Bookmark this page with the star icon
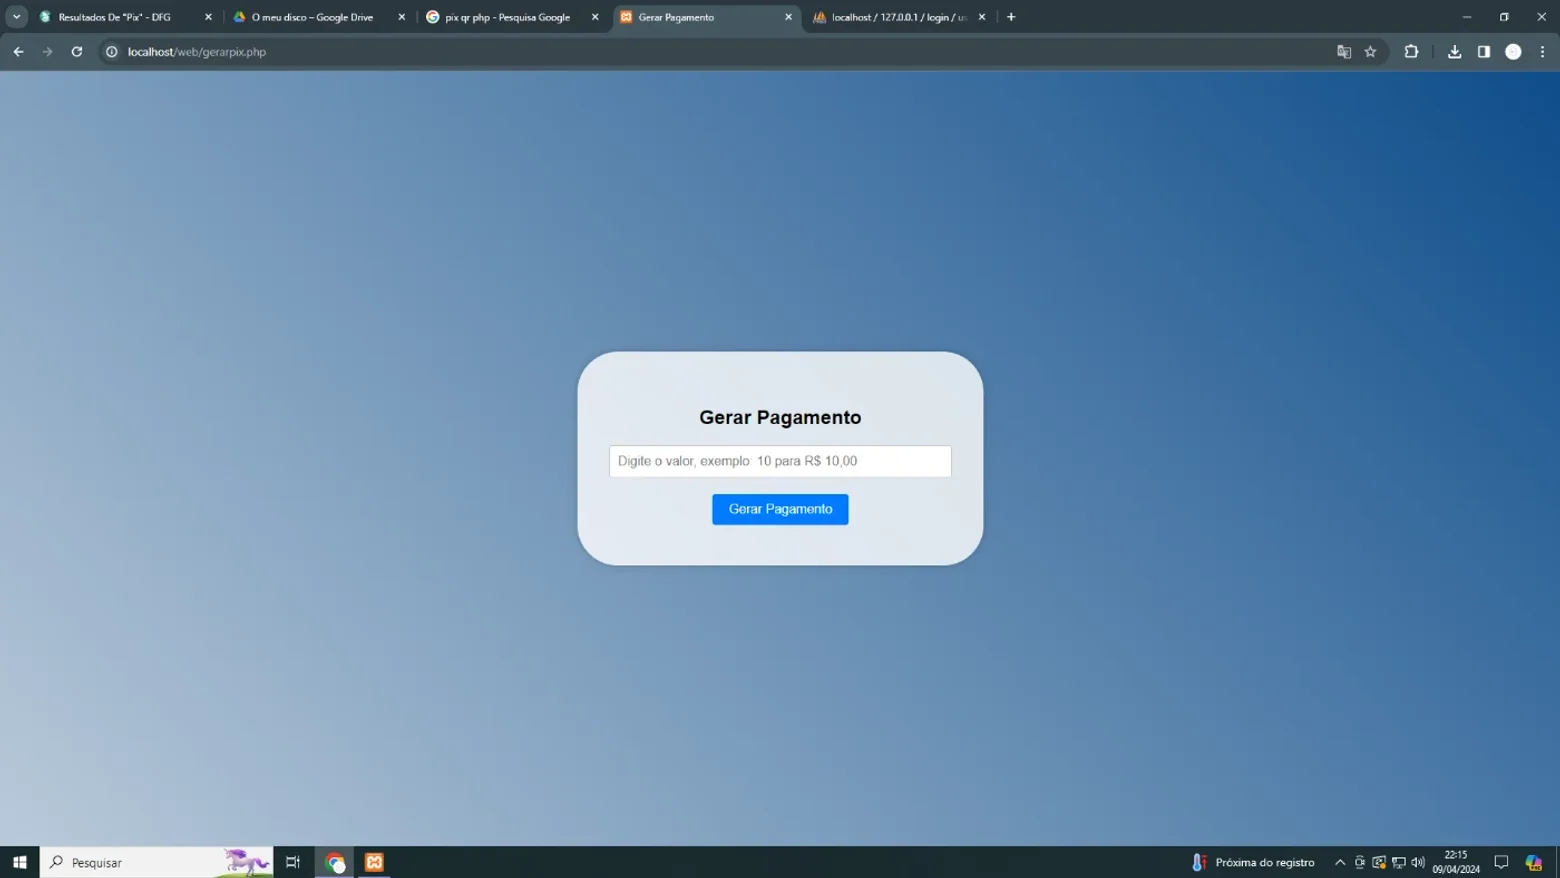 pyautogui.click(x=1371, y=52)
